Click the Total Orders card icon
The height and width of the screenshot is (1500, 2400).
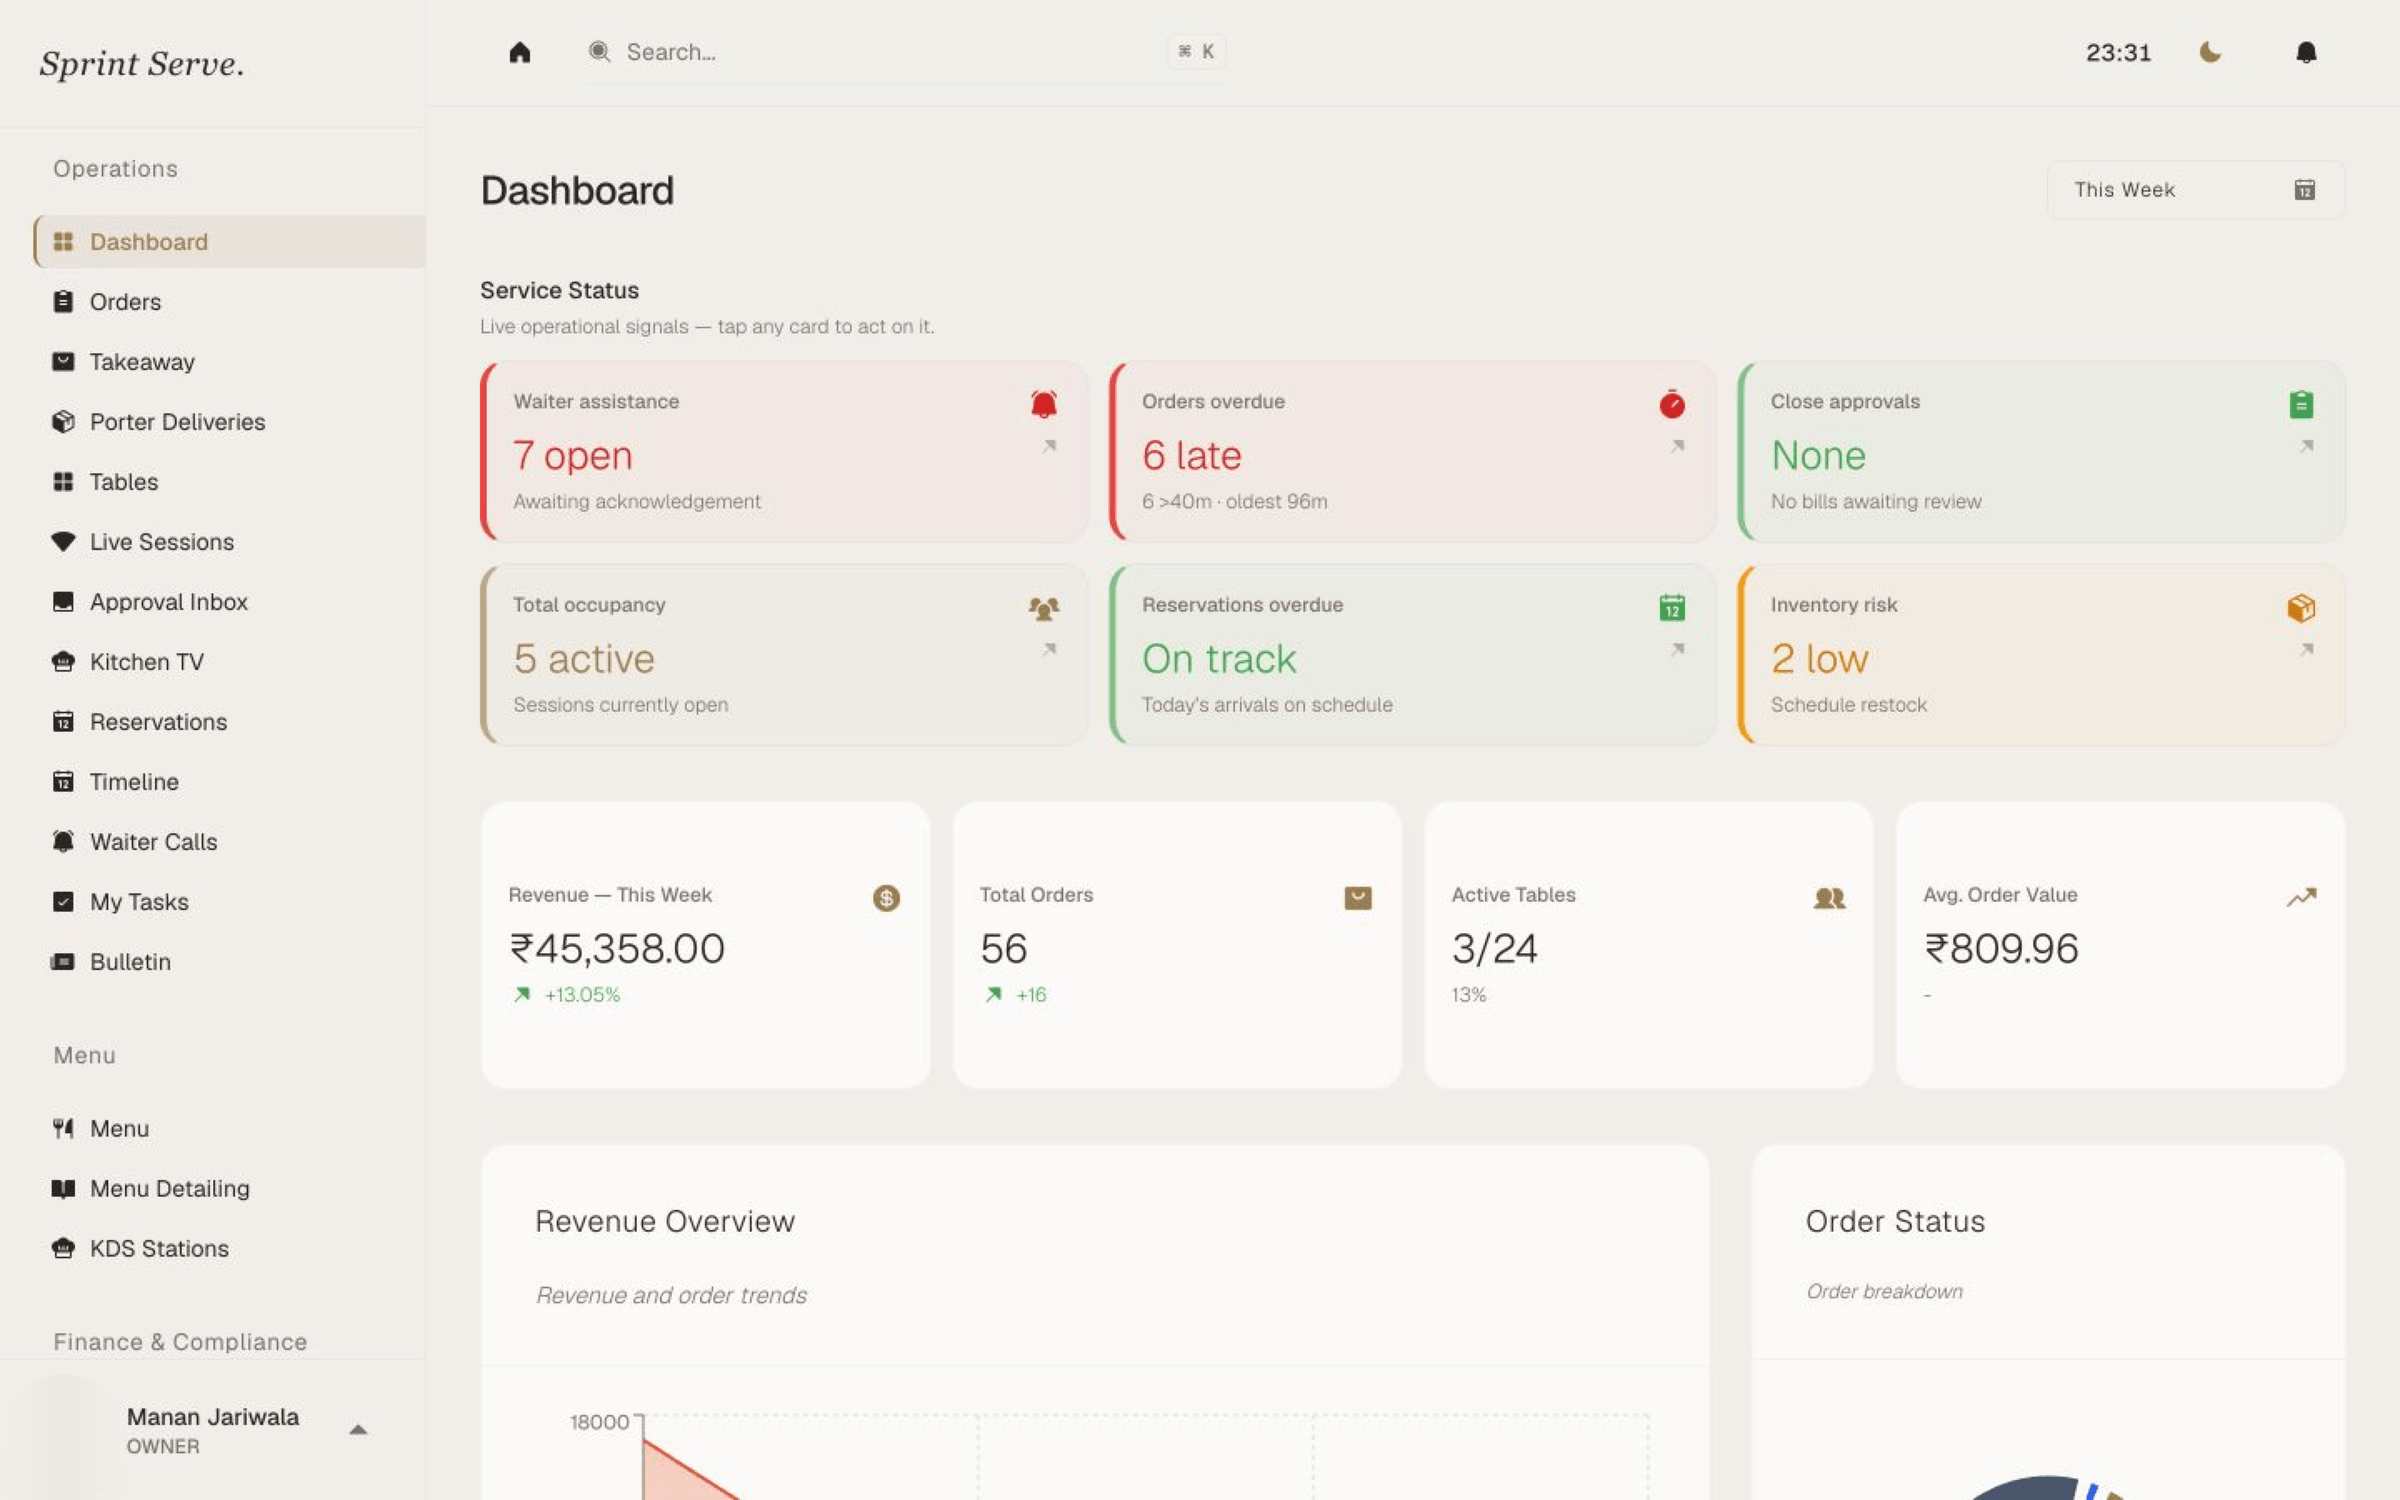coord(1358,898)
